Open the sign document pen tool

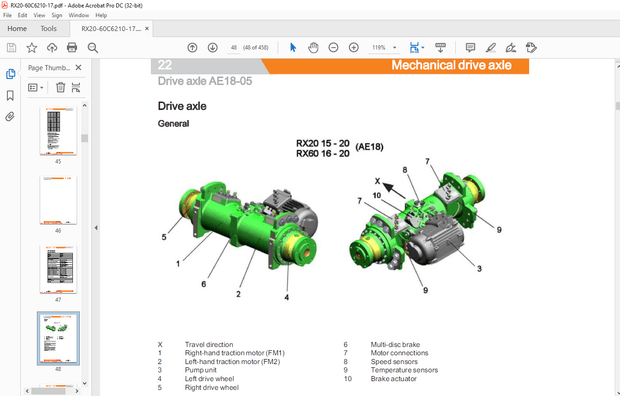511,48
